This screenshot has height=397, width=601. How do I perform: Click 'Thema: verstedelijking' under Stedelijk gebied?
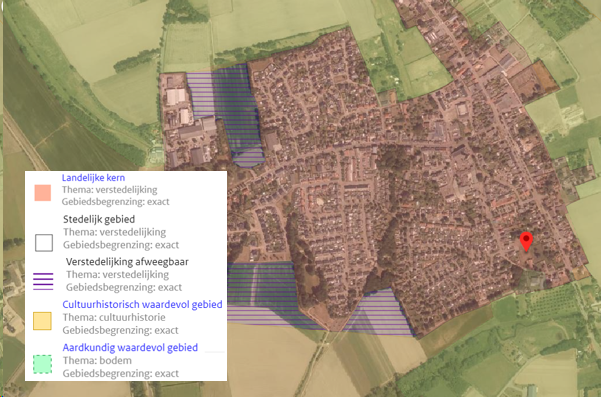(x=115, y=232)
